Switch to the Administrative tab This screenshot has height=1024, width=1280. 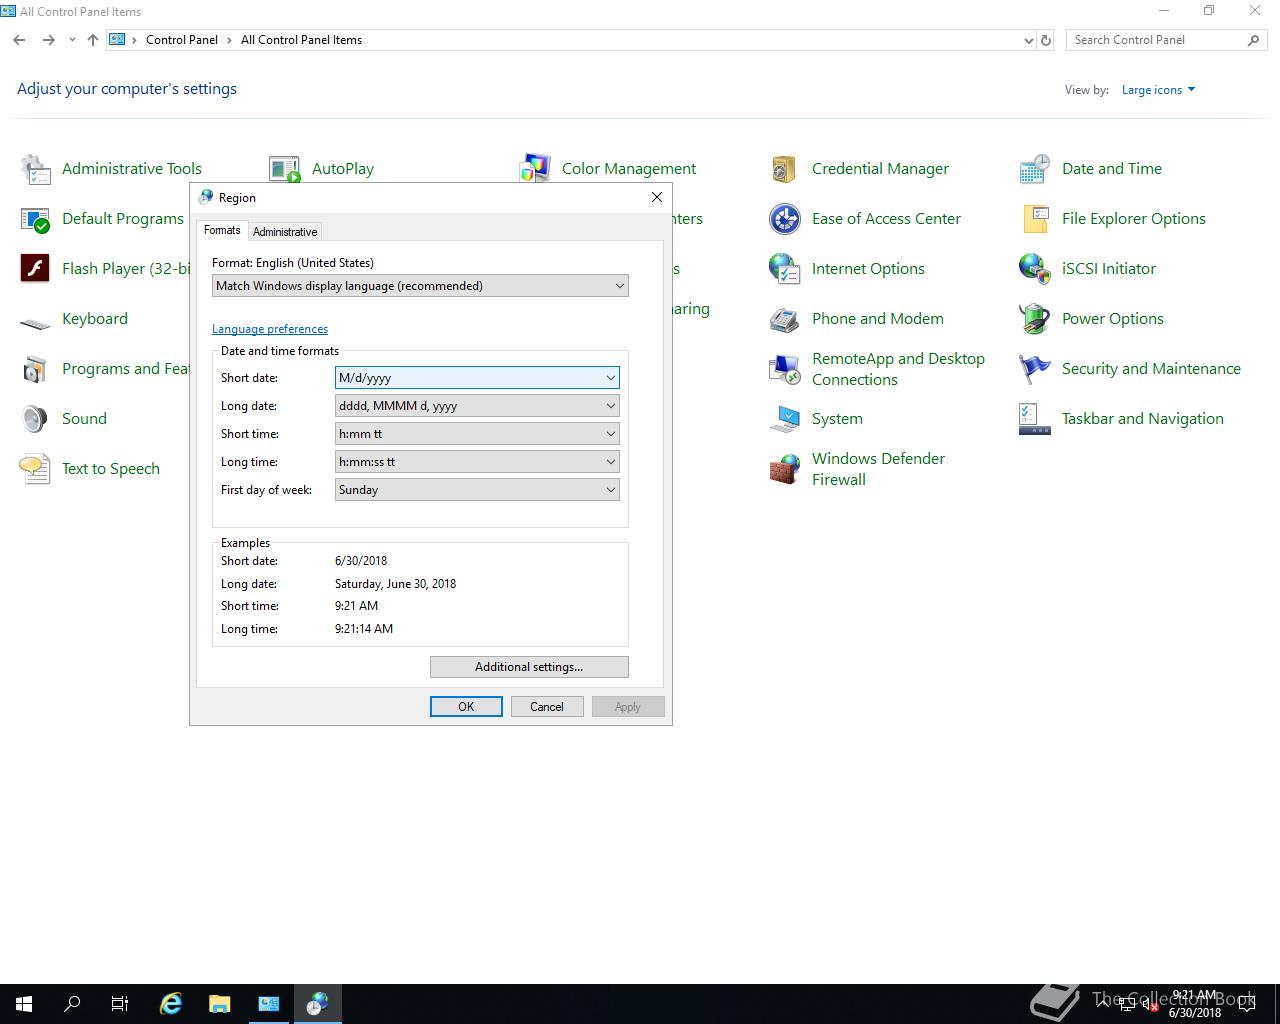[x=285, y=232]
